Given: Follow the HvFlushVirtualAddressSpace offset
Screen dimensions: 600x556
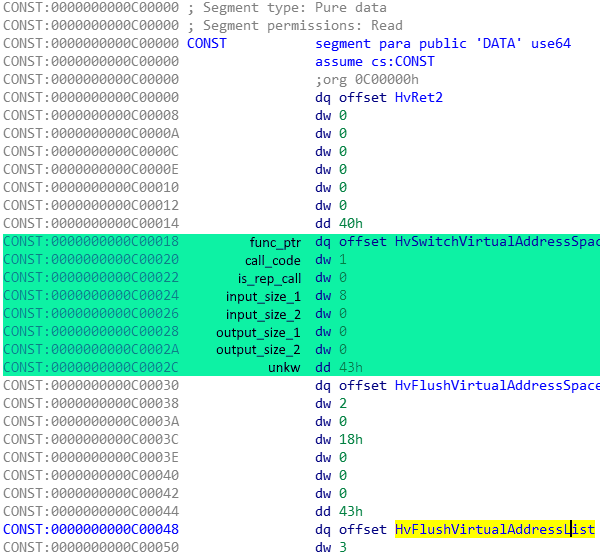Looking at the screenshot, I should pos(497,386).
